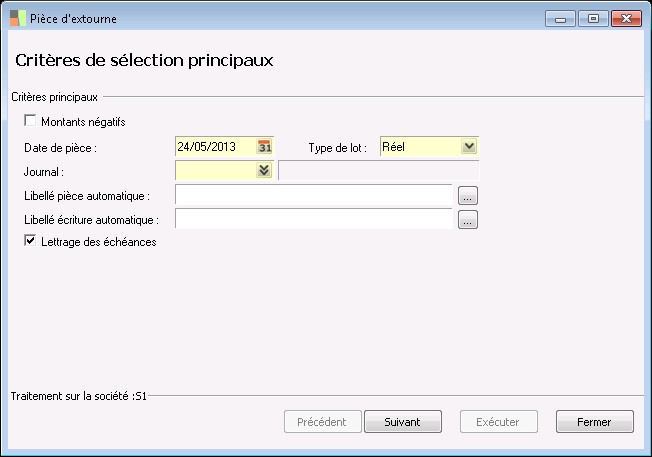Image resolution: width=652 pixels, height=457 pixels.
Task: Click the grey journal description field
Action: 378,171
